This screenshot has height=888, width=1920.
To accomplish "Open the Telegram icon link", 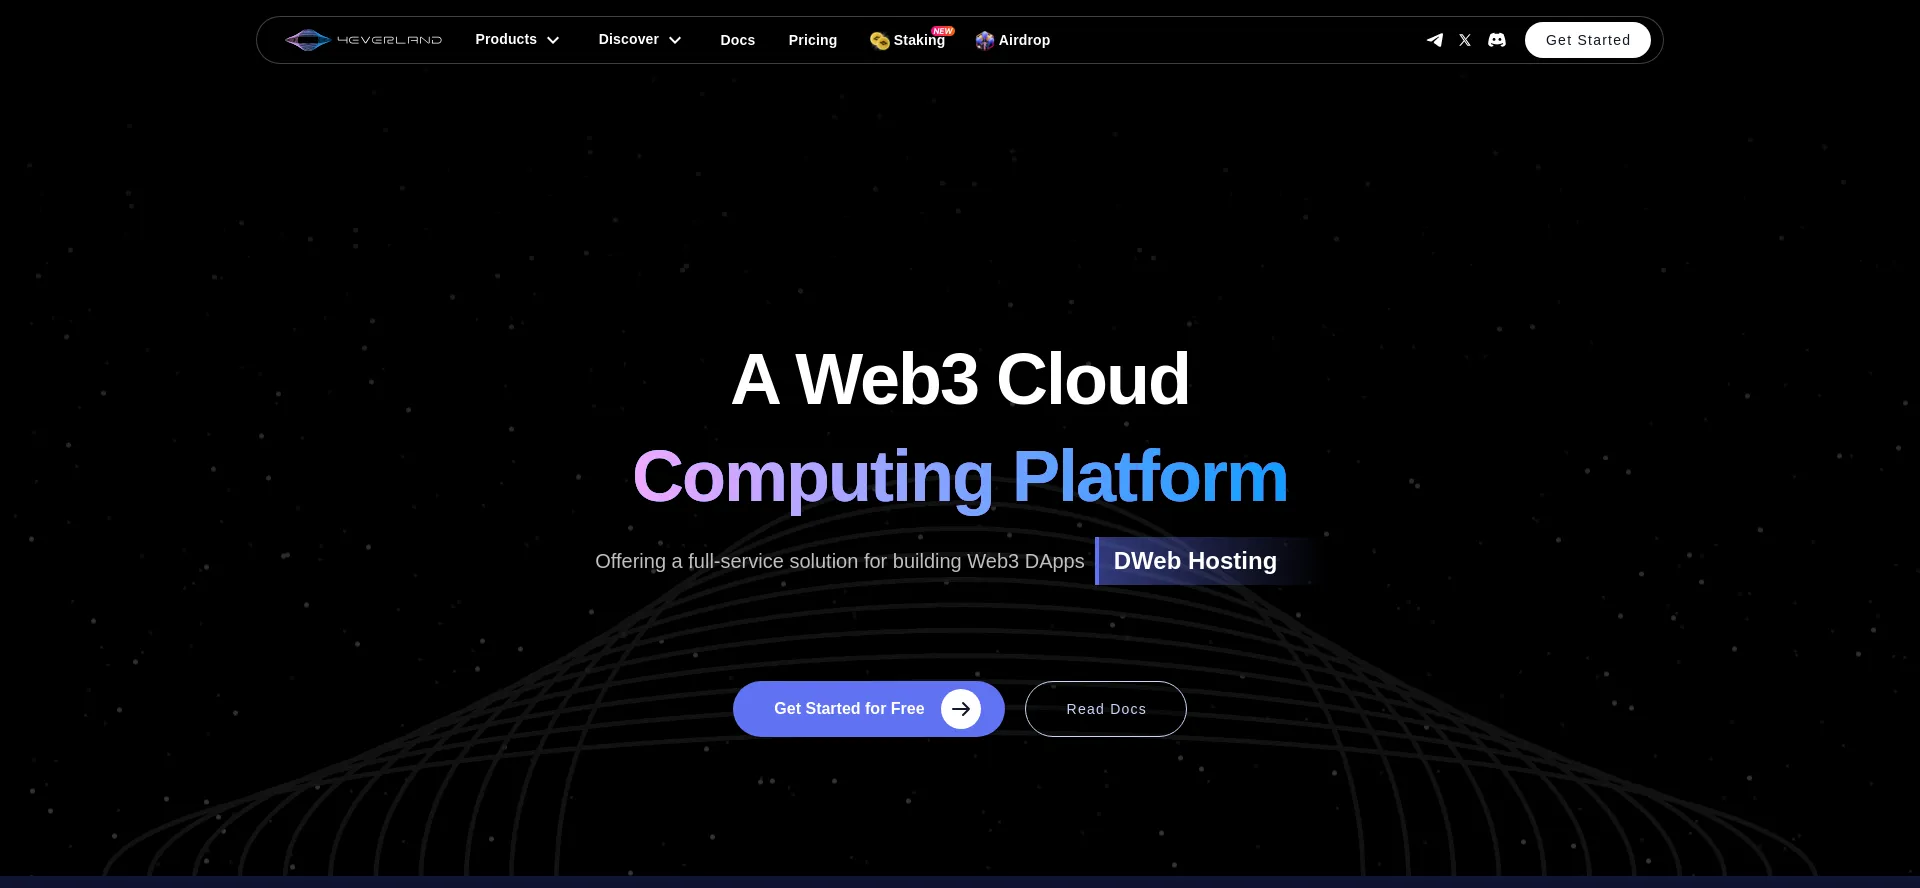I will [x=1434, y=40].
